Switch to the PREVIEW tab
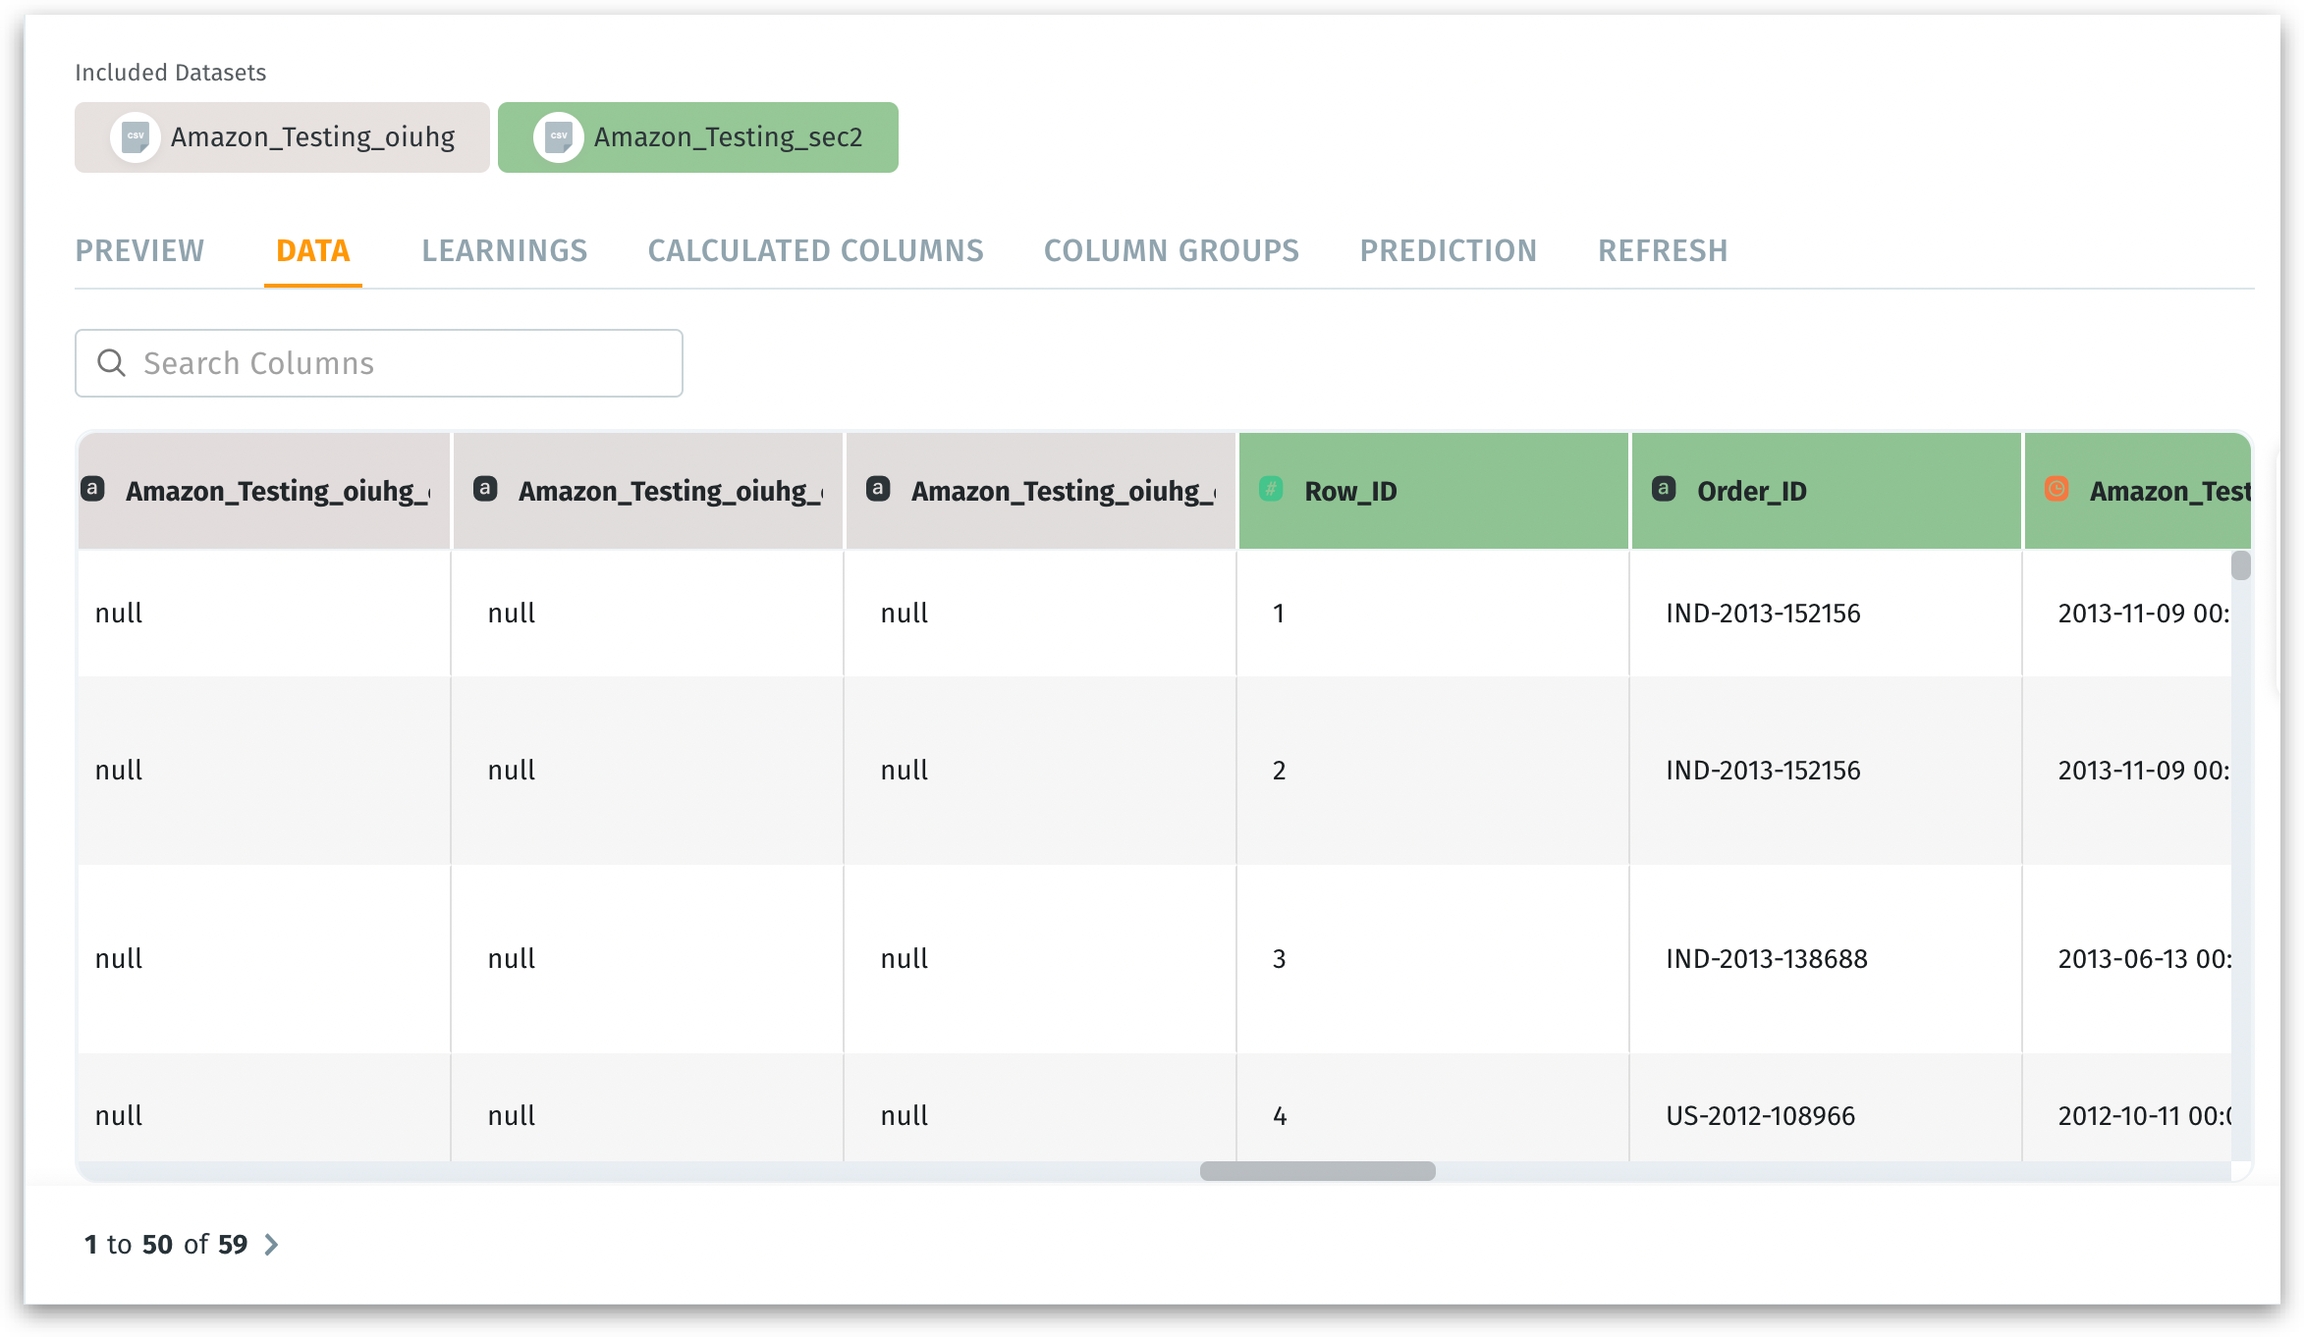The image size is (2304, 1337). [x=140, y=251]
